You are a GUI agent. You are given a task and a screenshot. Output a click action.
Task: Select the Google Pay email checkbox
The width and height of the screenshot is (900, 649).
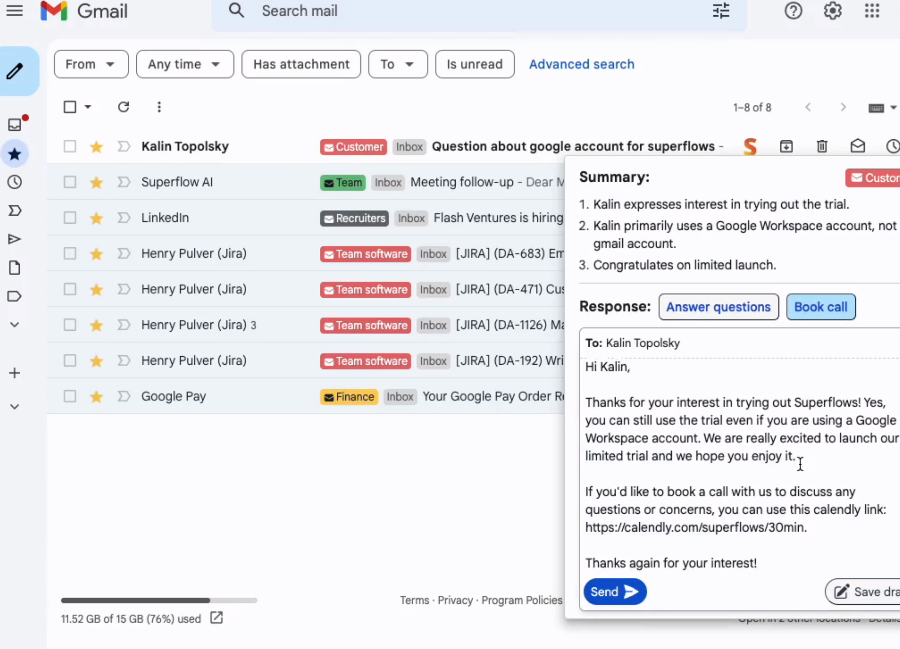tap(70, 396)
